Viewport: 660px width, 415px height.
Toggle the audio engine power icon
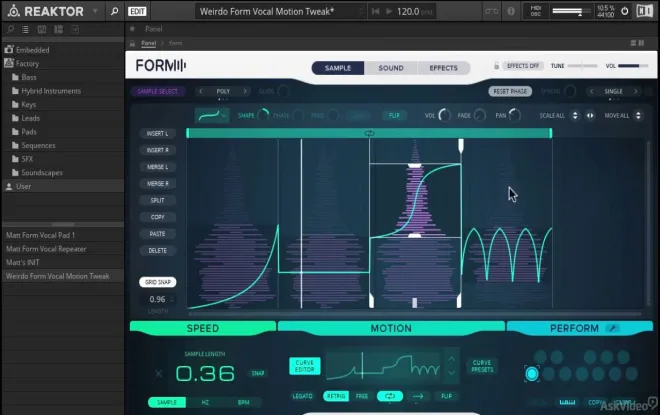[625, 11]
